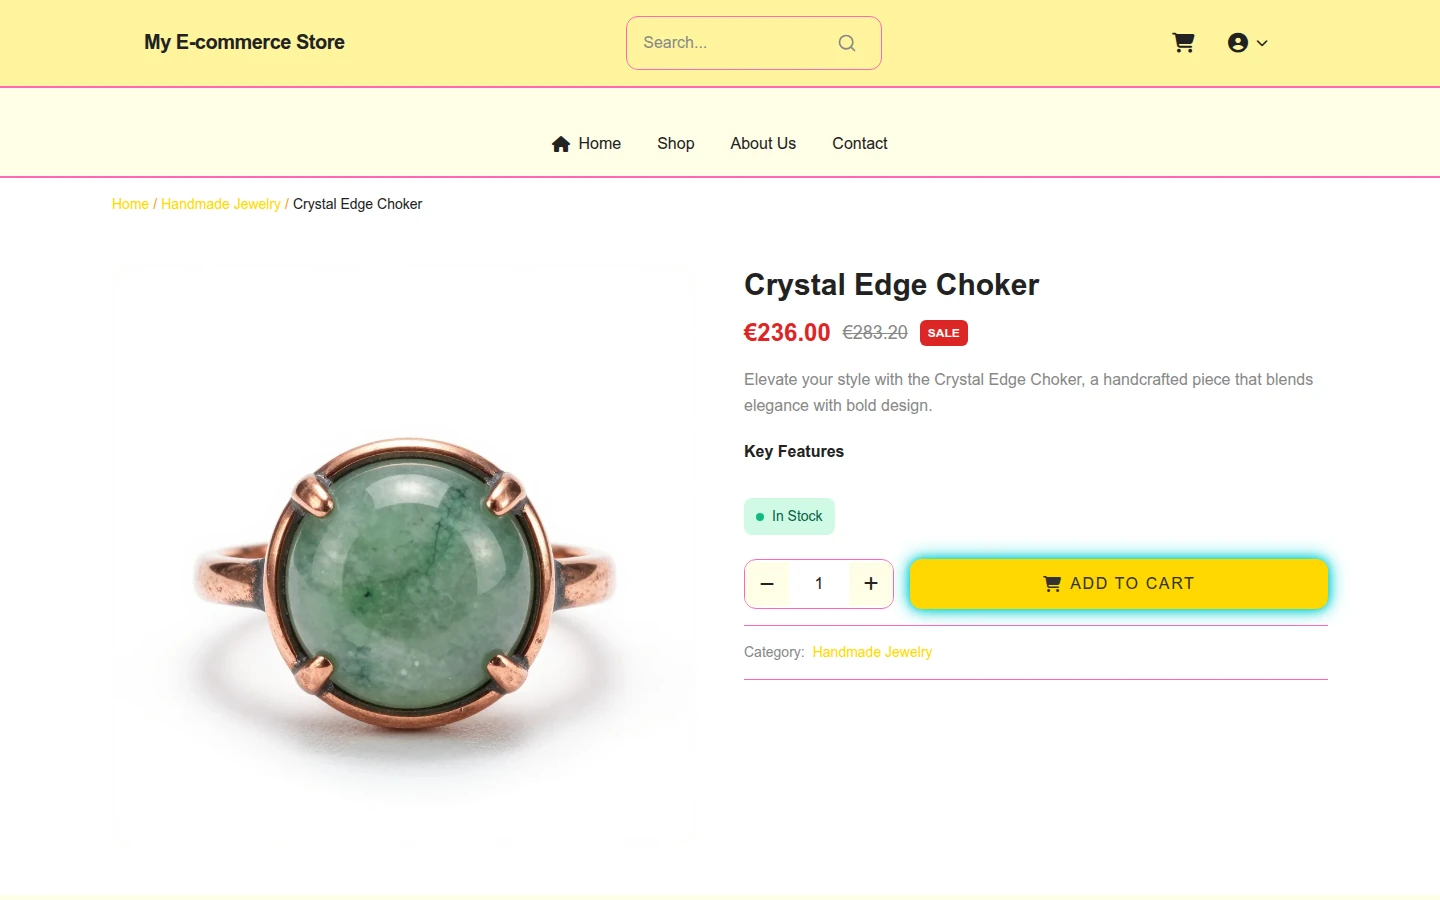Viewport: 1440px width, 900px height.
Task: Open the Shop menu item
Action: [x=676, y=144]
